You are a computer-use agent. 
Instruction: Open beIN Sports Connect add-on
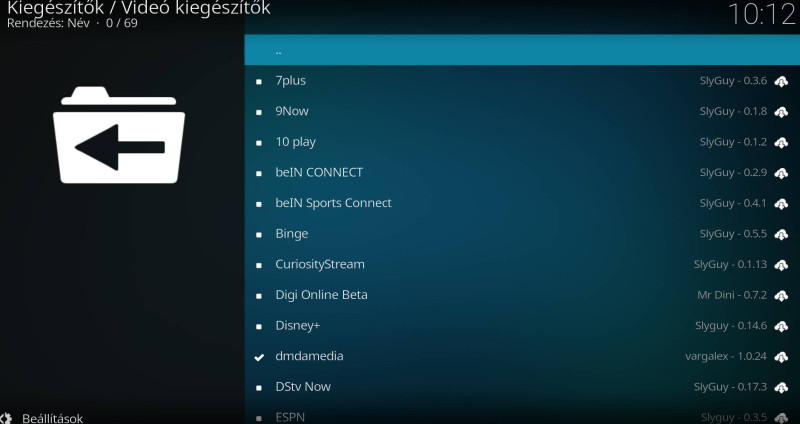(522, 203)
